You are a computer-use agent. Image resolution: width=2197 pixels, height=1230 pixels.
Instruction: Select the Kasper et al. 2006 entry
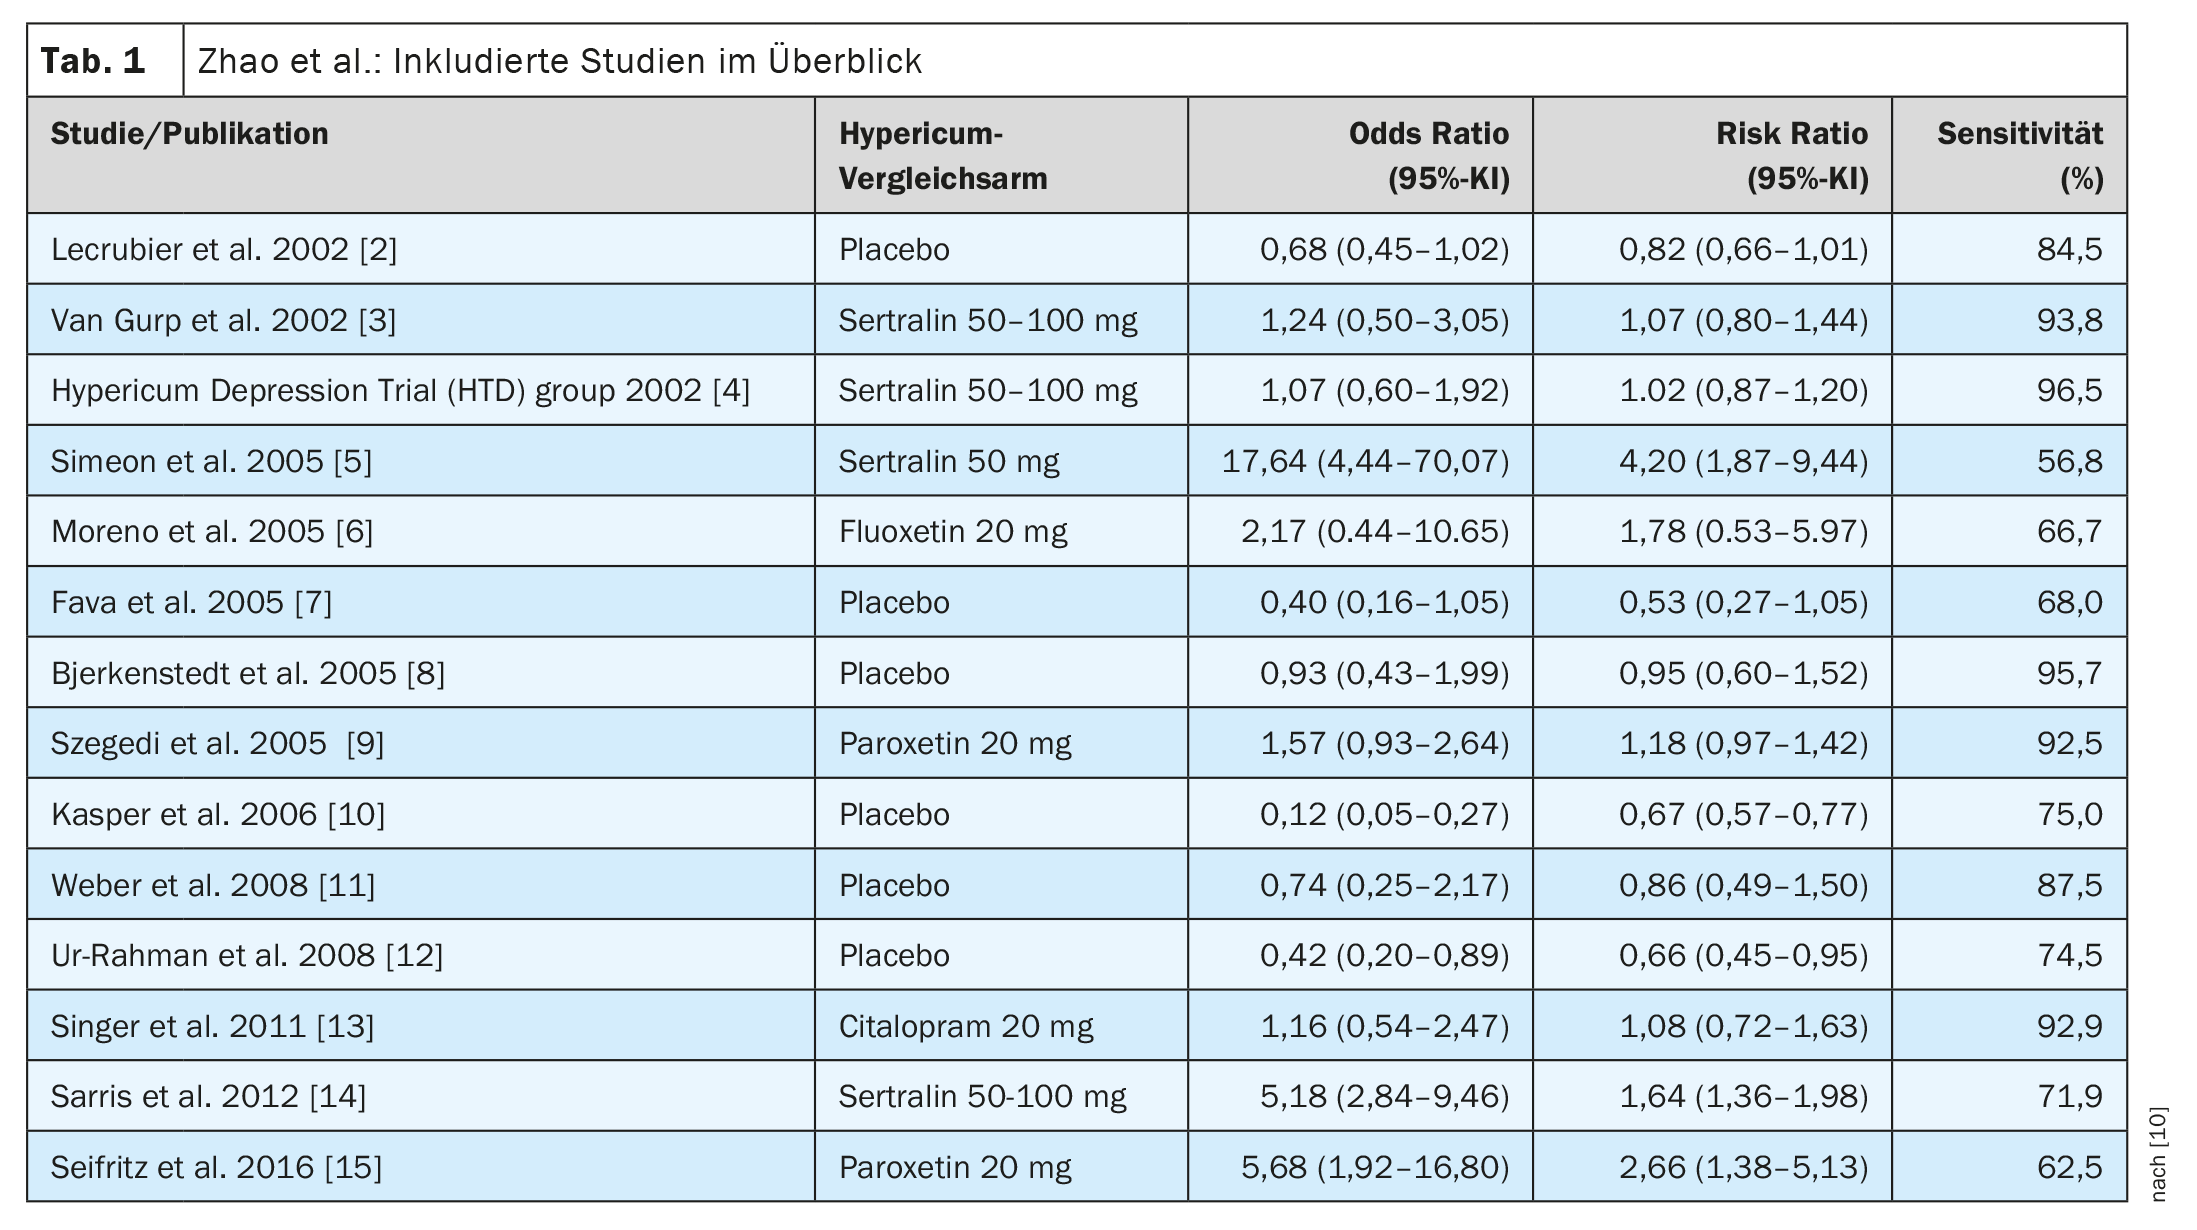(218, 814)
